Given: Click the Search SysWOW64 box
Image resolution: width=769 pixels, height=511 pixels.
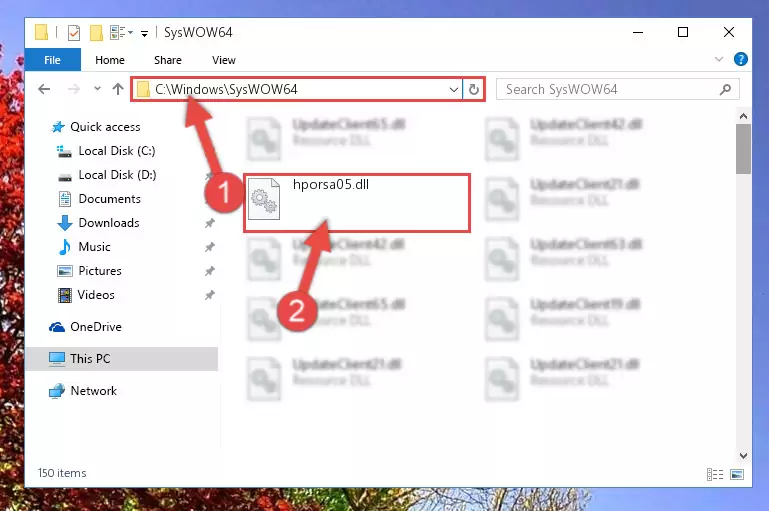Looking at the screenshot, I should 617,89.
